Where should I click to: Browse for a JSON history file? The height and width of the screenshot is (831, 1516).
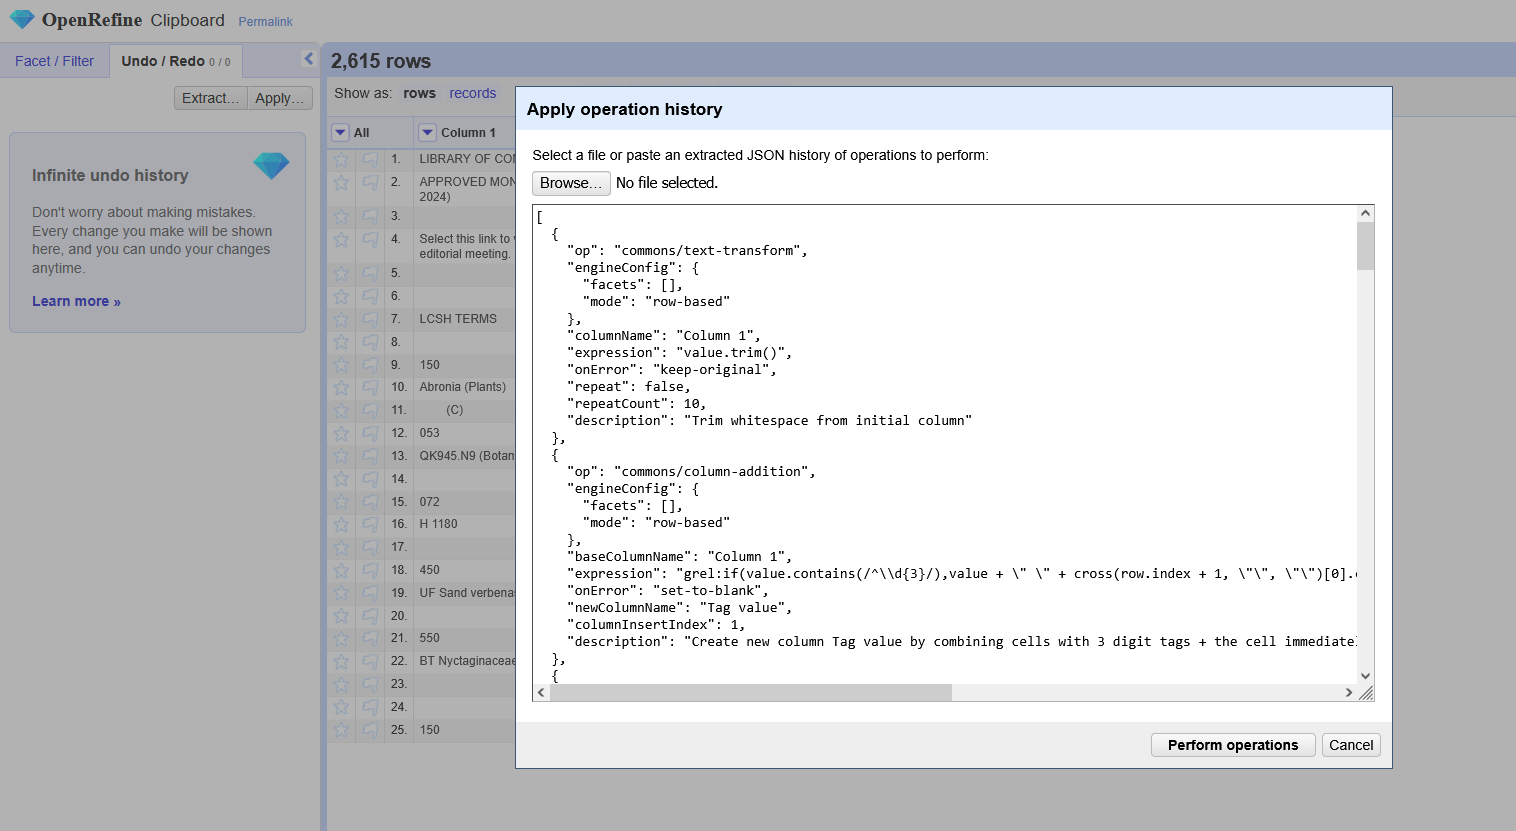tap(571, 183)
